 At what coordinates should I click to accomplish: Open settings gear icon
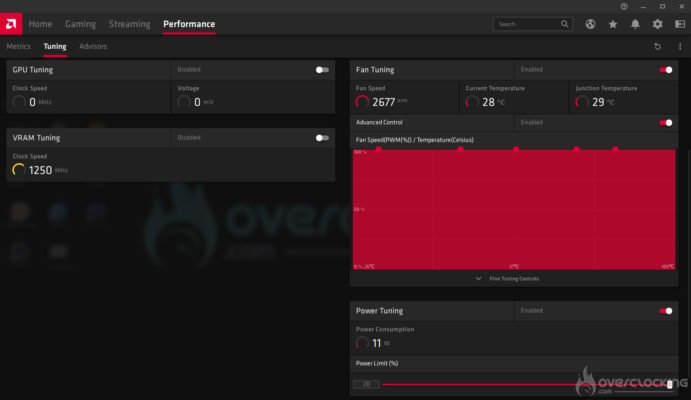point(658,24)
